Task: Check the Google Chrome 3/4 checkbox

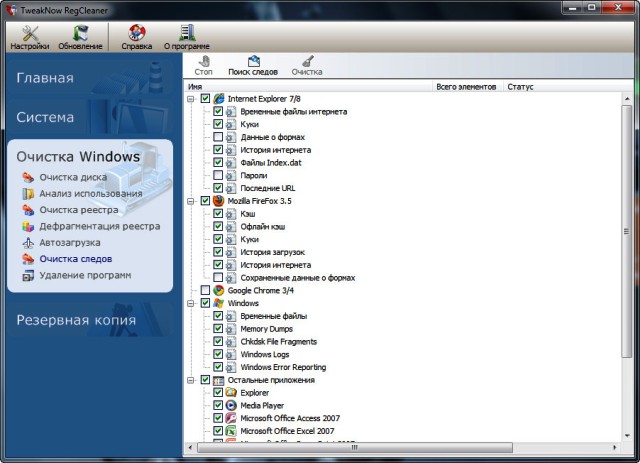Action: 205,290
